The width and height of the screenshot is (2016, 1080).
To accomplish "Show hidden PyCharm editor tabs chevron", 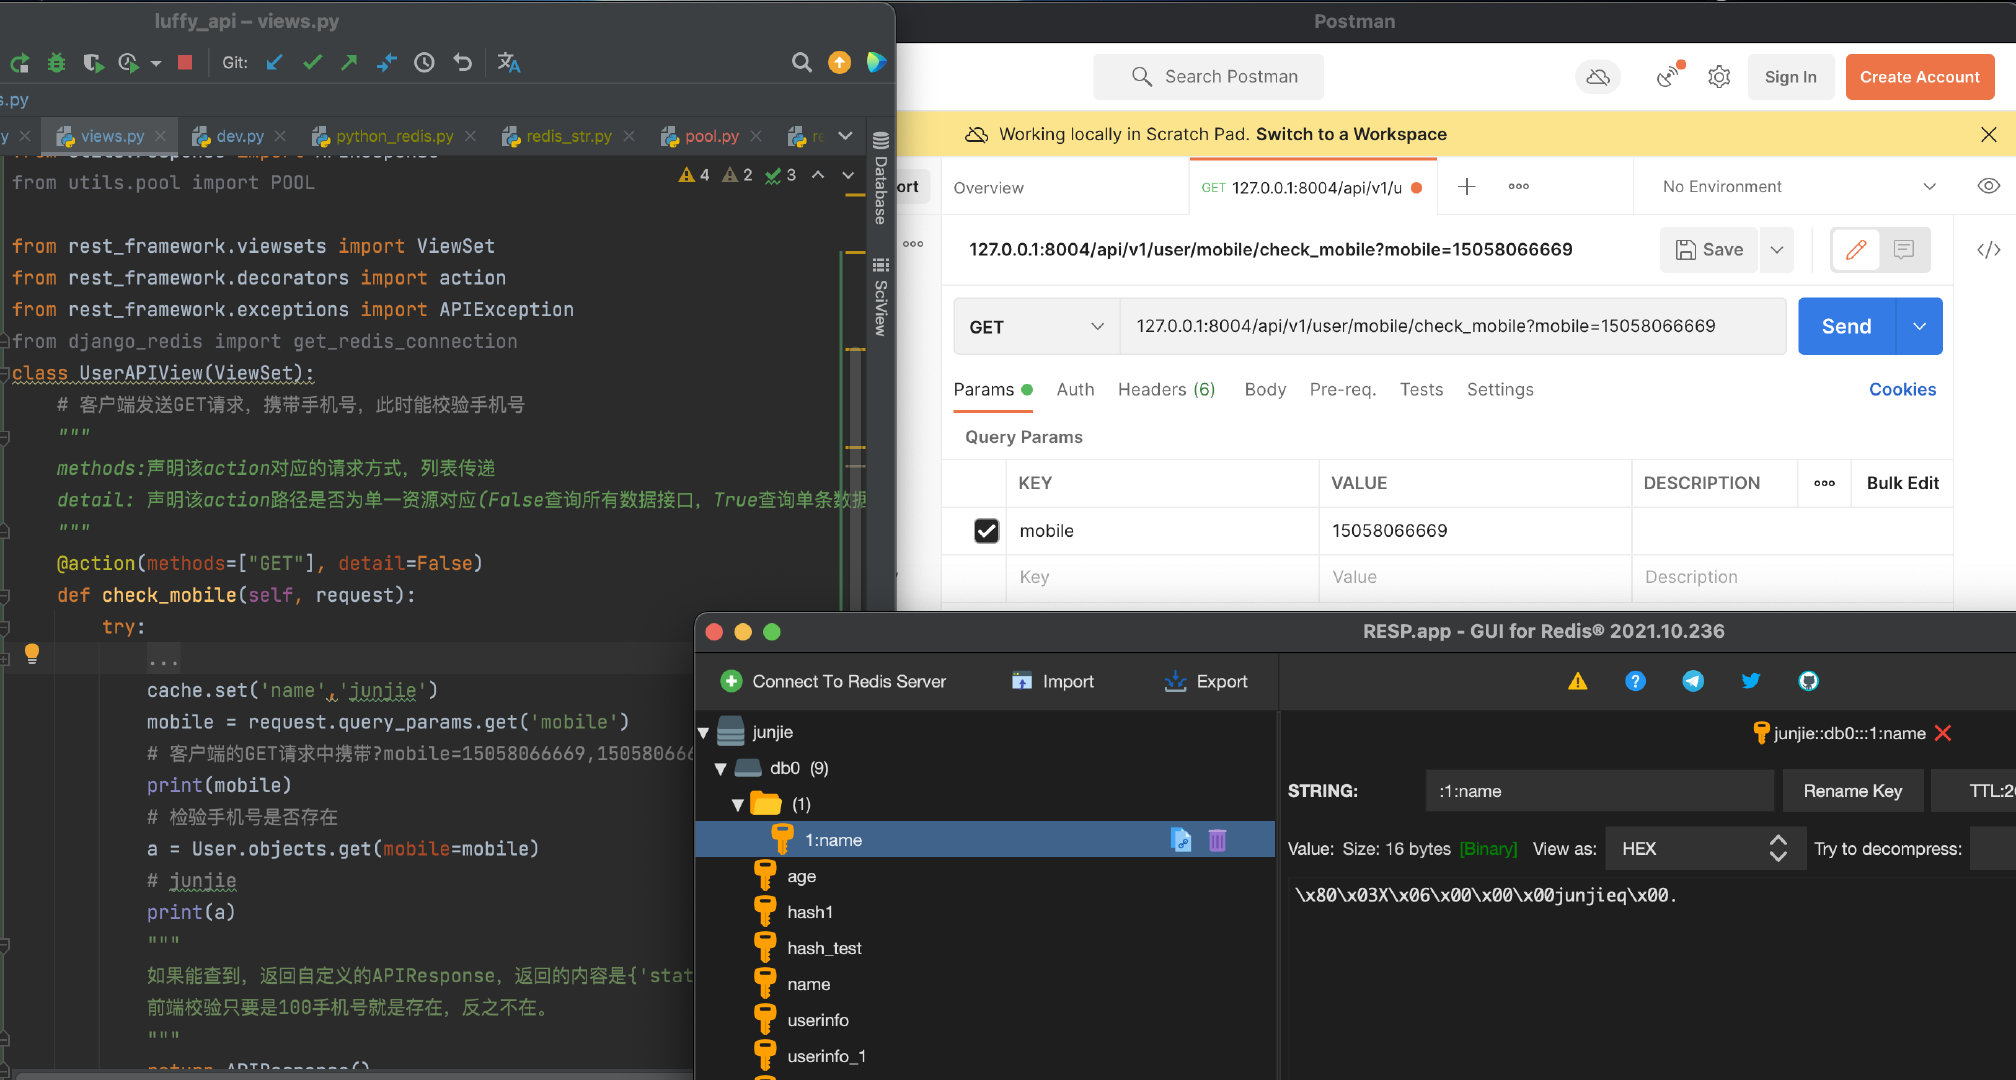I will coord(845,136).
